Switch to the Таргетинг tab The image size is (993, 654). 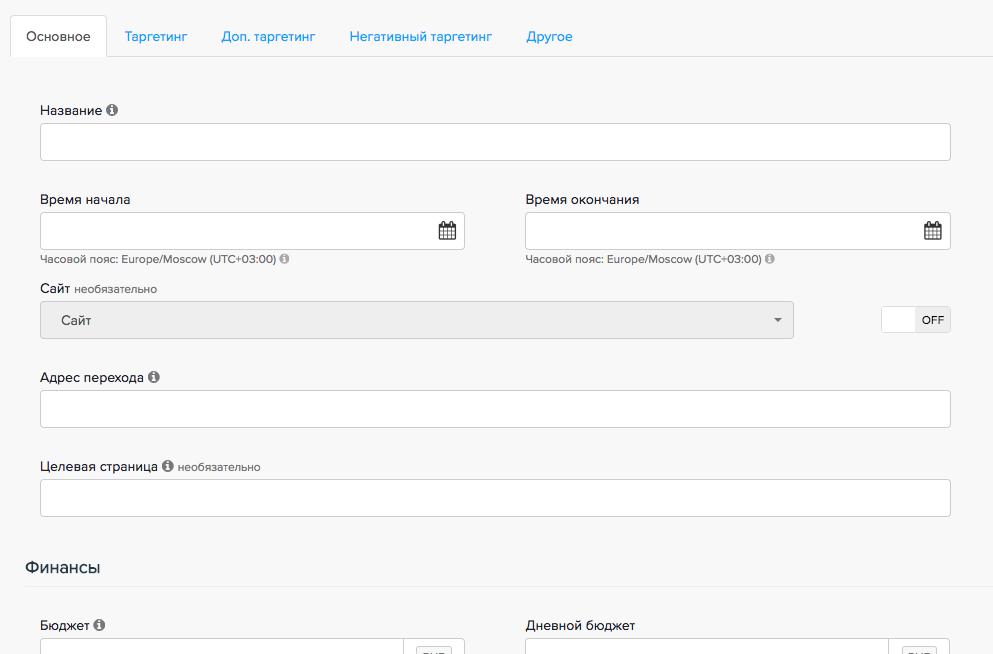tap(156, 37)
